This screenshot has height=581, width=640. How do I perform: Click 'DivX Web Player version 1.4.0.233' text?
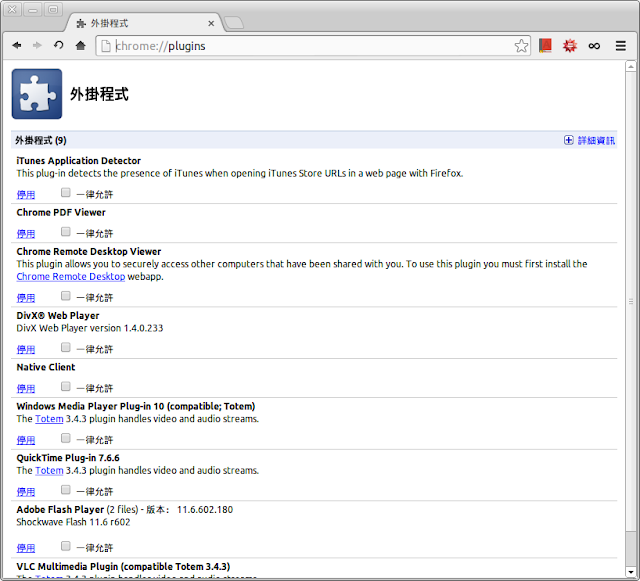click(89, 328)
